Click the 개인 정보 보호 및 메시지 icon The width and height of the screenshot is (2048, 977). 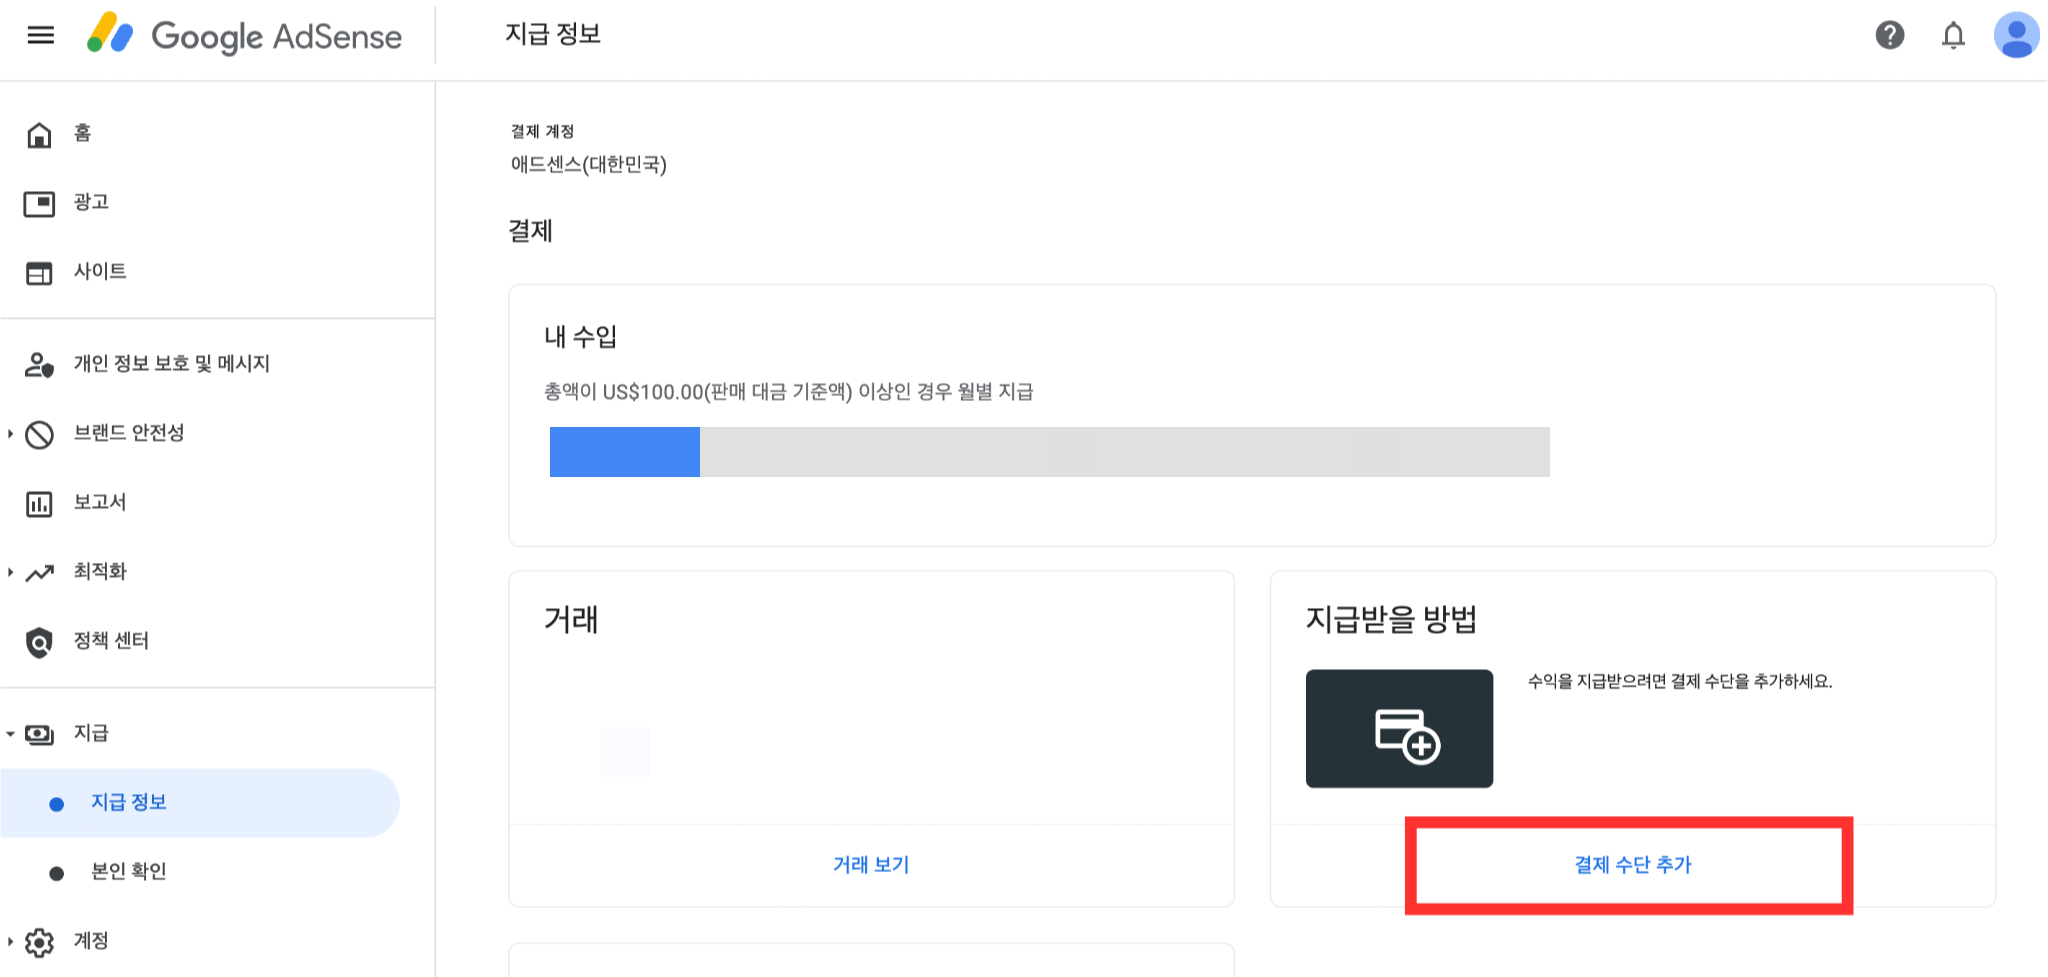coord(39,363)
